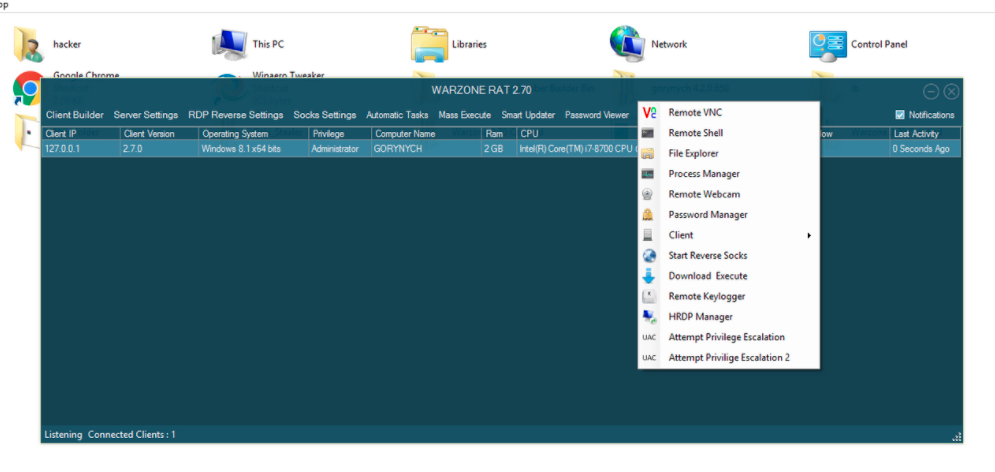
Task: Click the WARZONE RAT 2.70 title bar
Action: pos(482,90)
